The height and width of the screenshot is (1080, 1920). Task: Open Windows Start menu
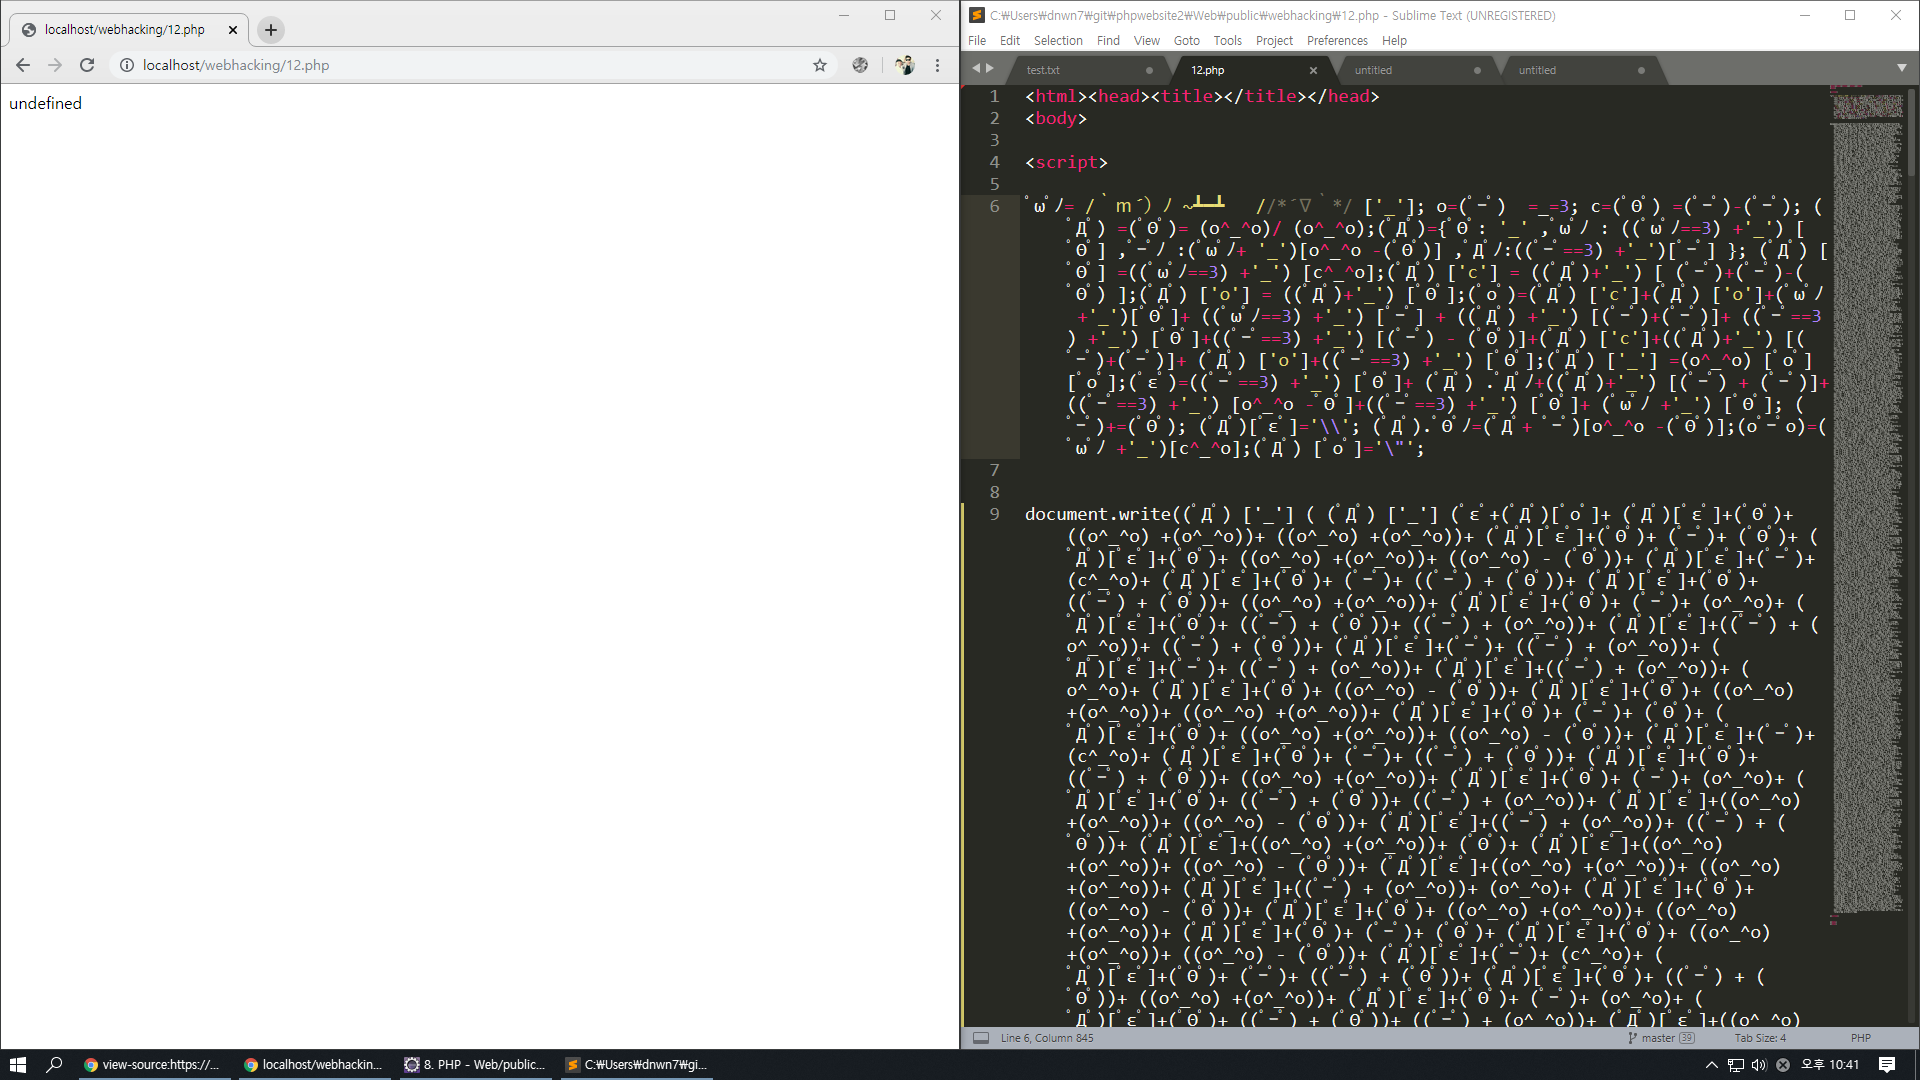point(17,1064)
